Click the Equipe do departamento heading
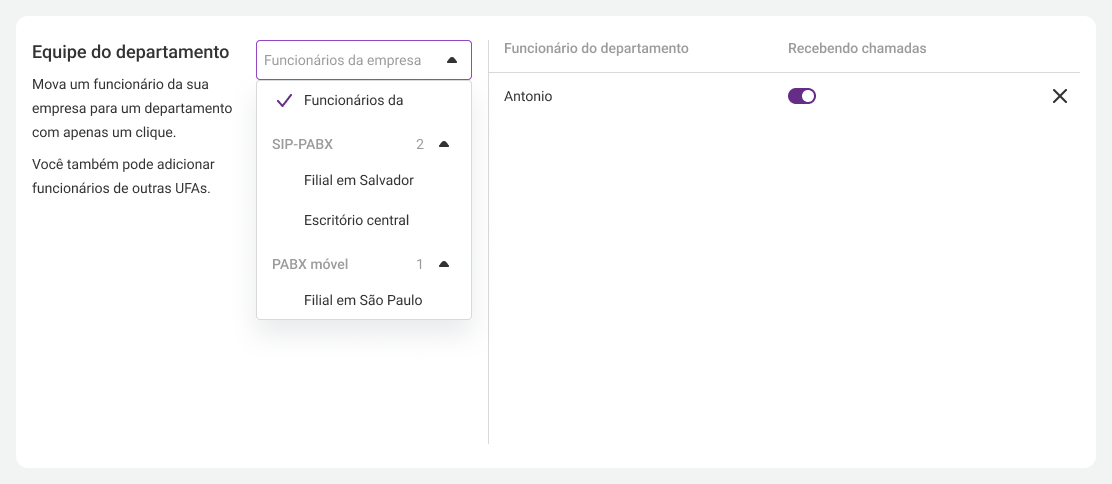Image resolution: width=1112 pixels, height=484 pixels. click(x=130, y=52)
